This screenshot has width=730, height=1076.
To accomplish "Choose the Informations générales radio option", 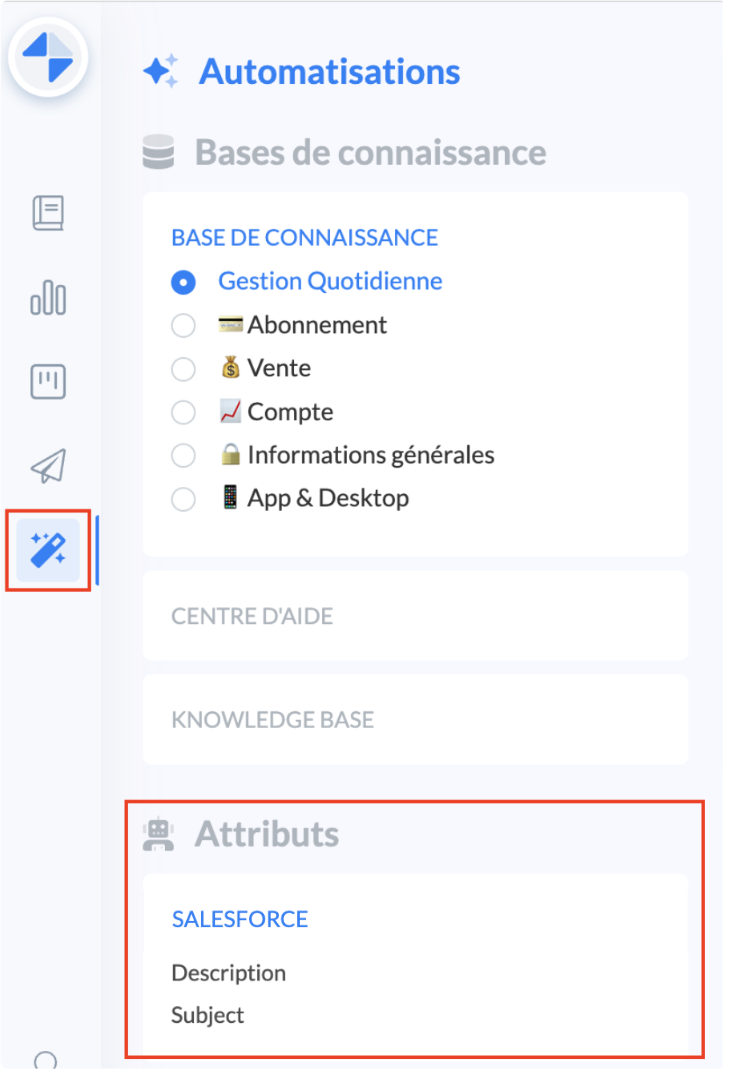I will pyautogui.click(x=183, y=456).
